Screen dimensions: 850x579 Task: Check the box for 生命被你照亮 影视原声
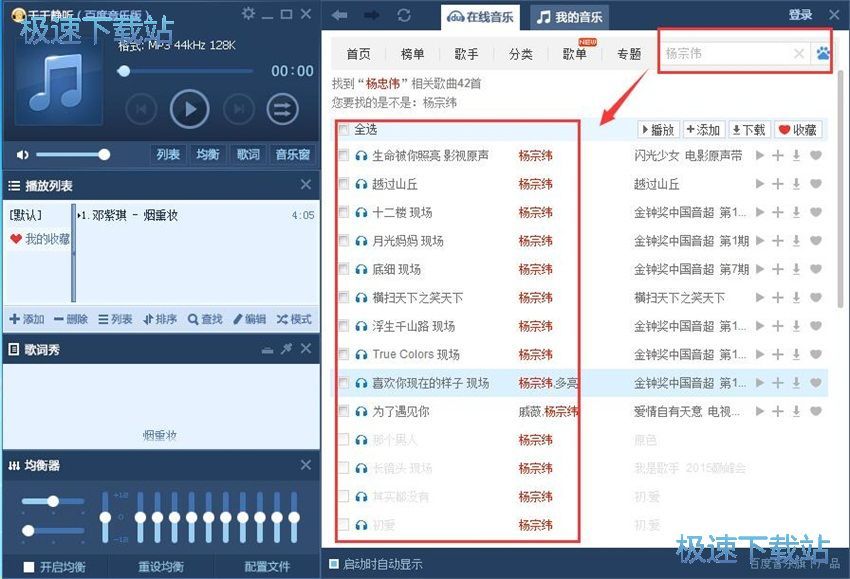coord(343,156)
